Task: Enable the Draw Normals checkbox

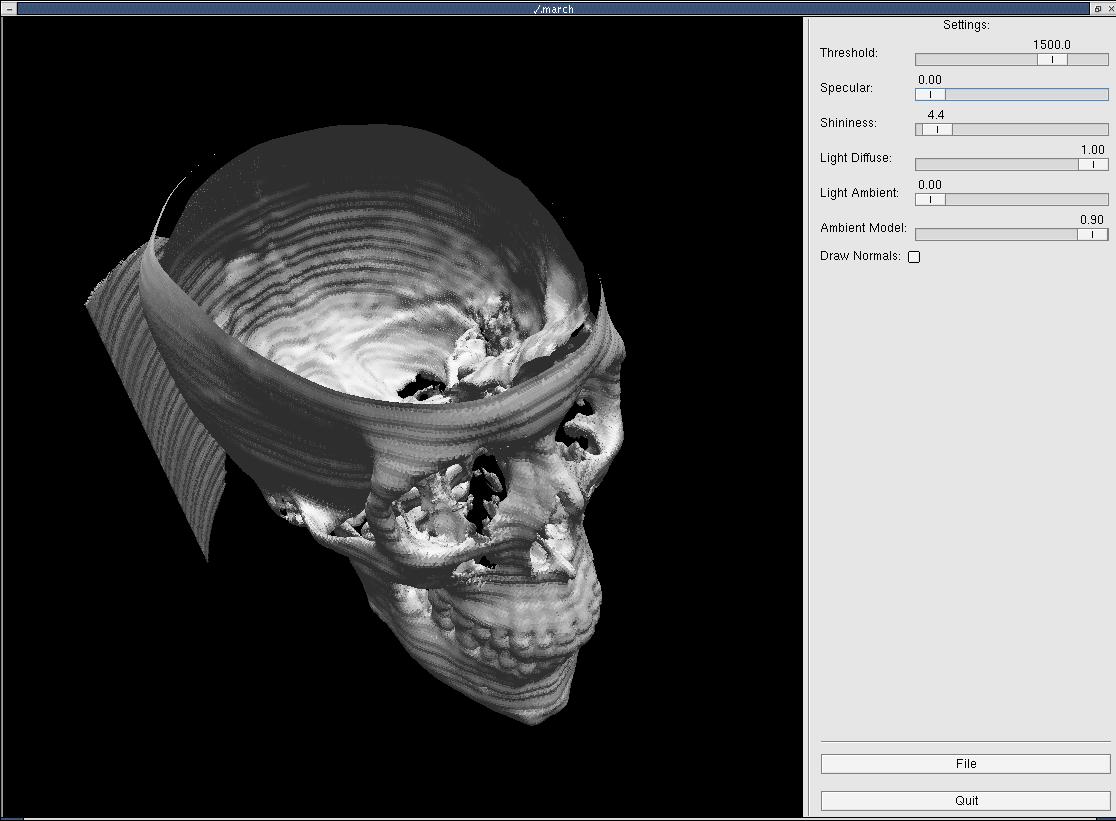Action: pos(914,257)
